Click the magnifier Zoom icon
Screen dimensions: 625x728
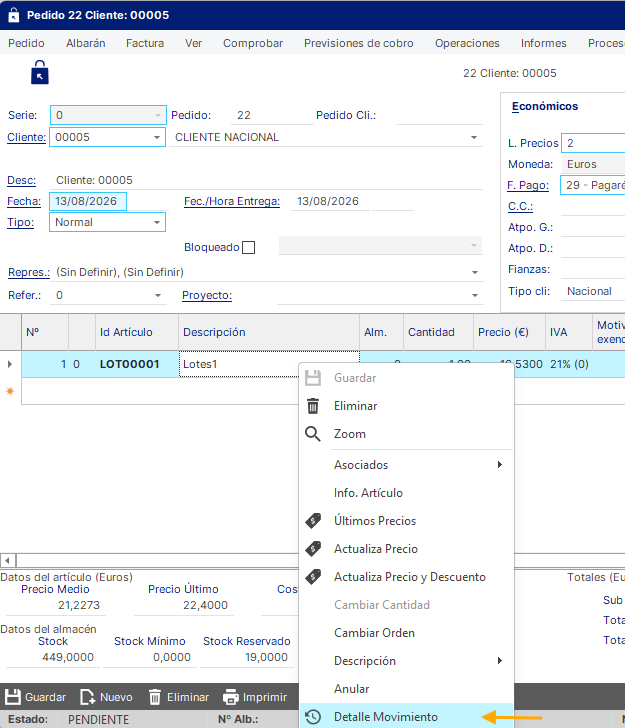point(313,434)
